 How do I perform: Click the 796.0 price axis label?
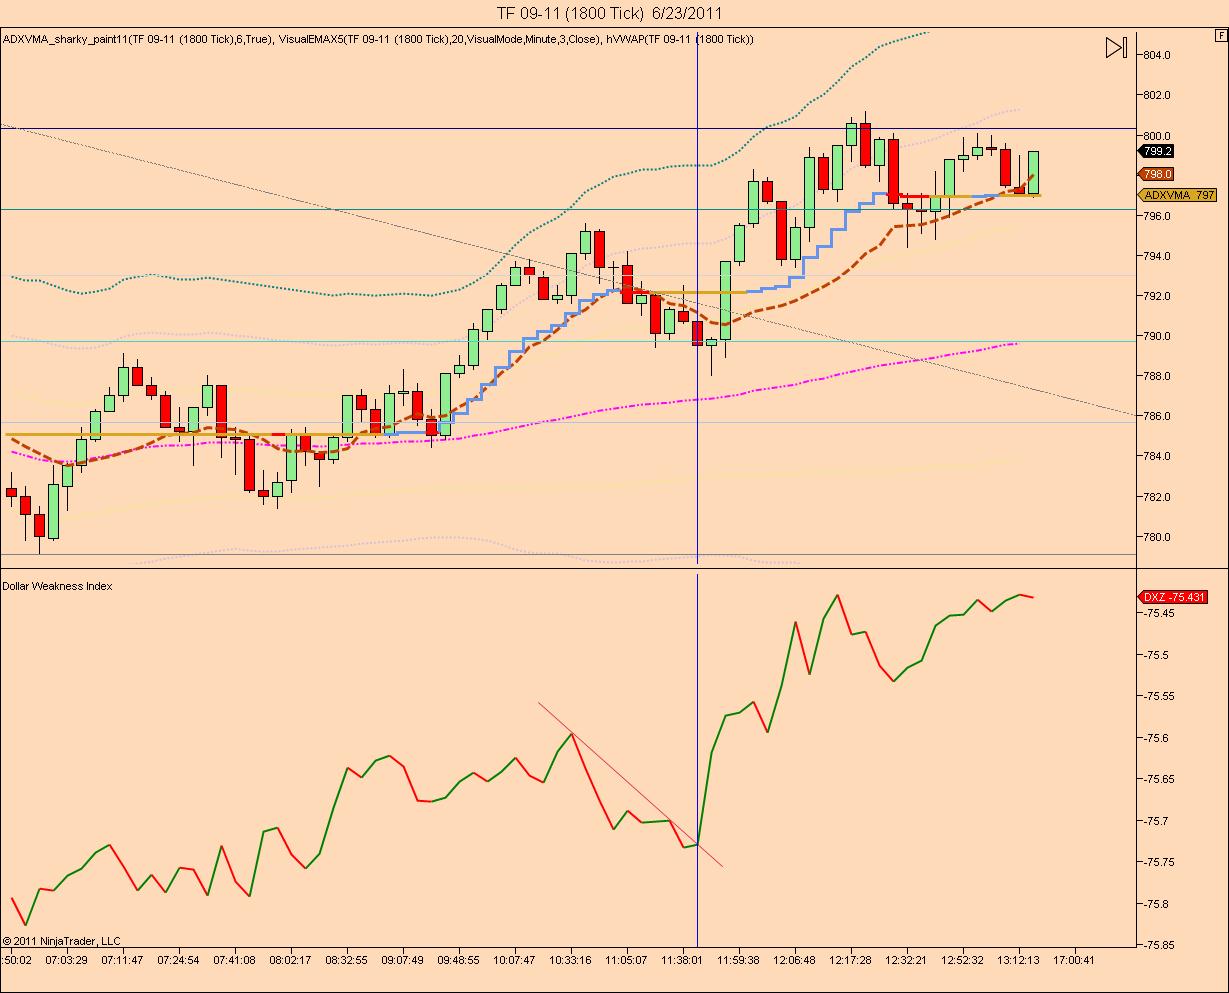pyautogui.click(x=1157, y=216)
